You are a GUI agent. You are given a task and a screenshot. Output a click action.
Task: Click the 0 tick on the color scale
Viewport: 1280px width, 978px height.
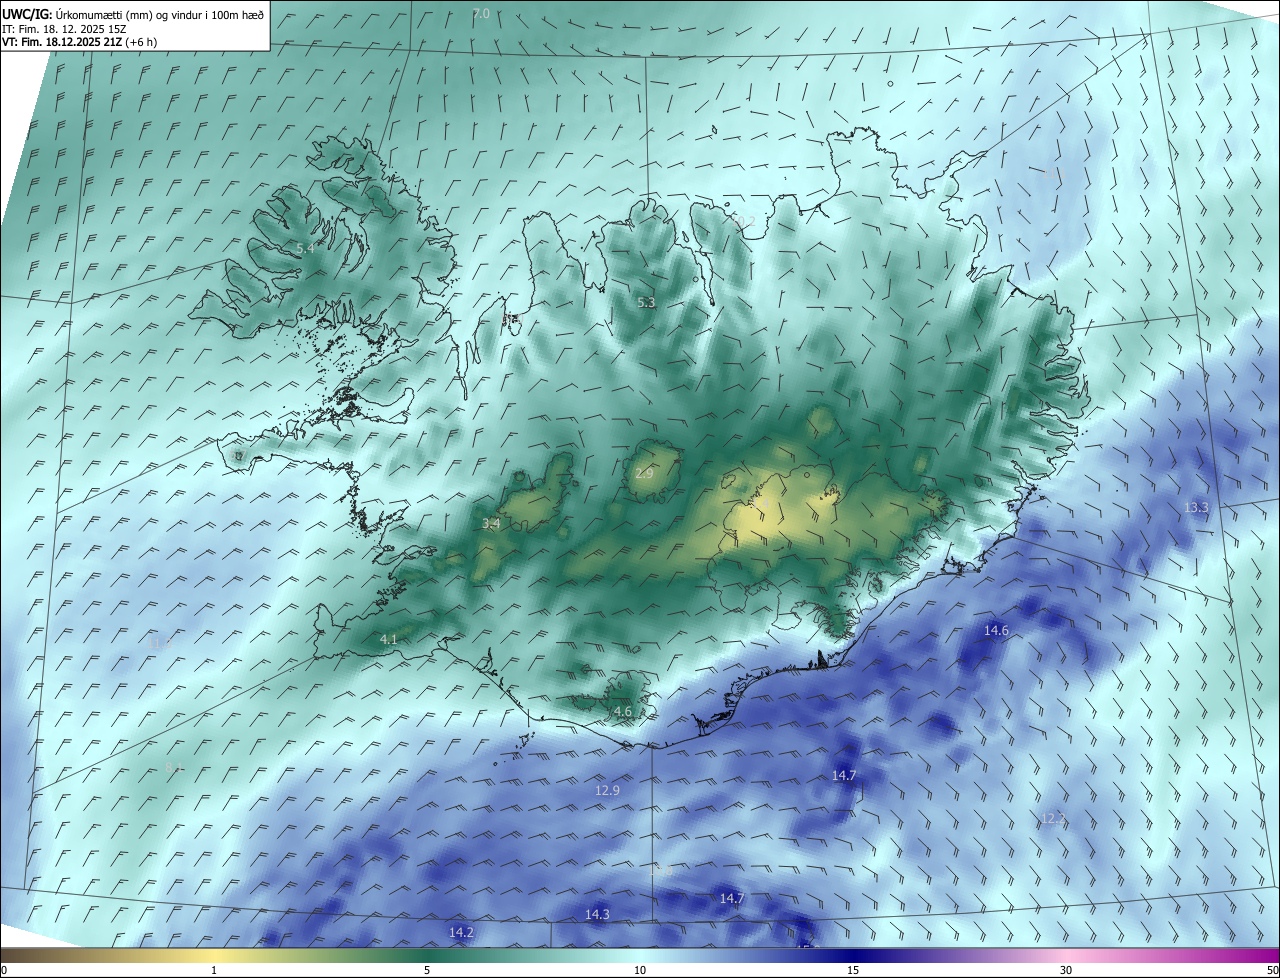click(4, 971)
